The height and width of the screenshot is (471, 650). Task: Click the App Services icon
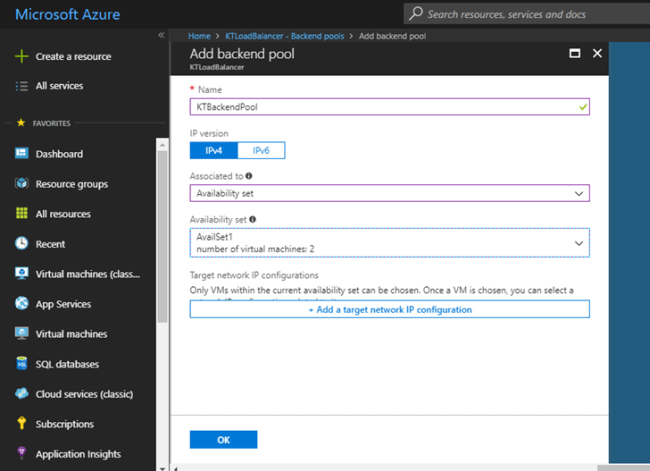click(x=21, y=304)
